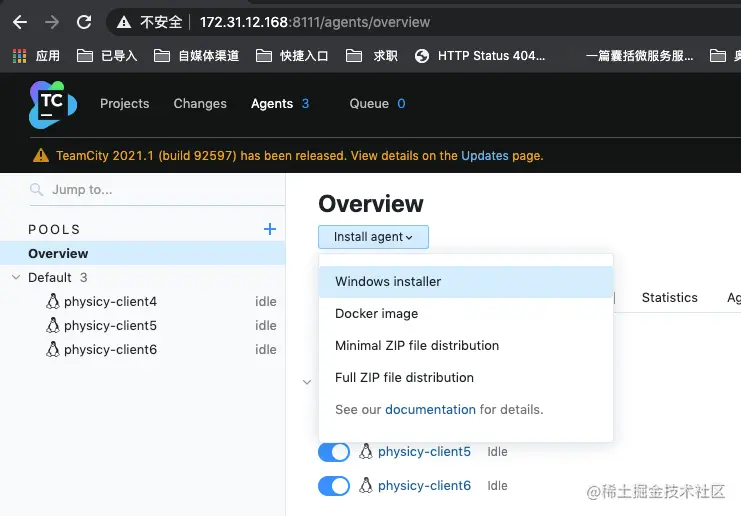Viewport: 741px width, 516px height.
Task: Disable the physicy-client5 agent toggle
Action: [x=334, y=452]
